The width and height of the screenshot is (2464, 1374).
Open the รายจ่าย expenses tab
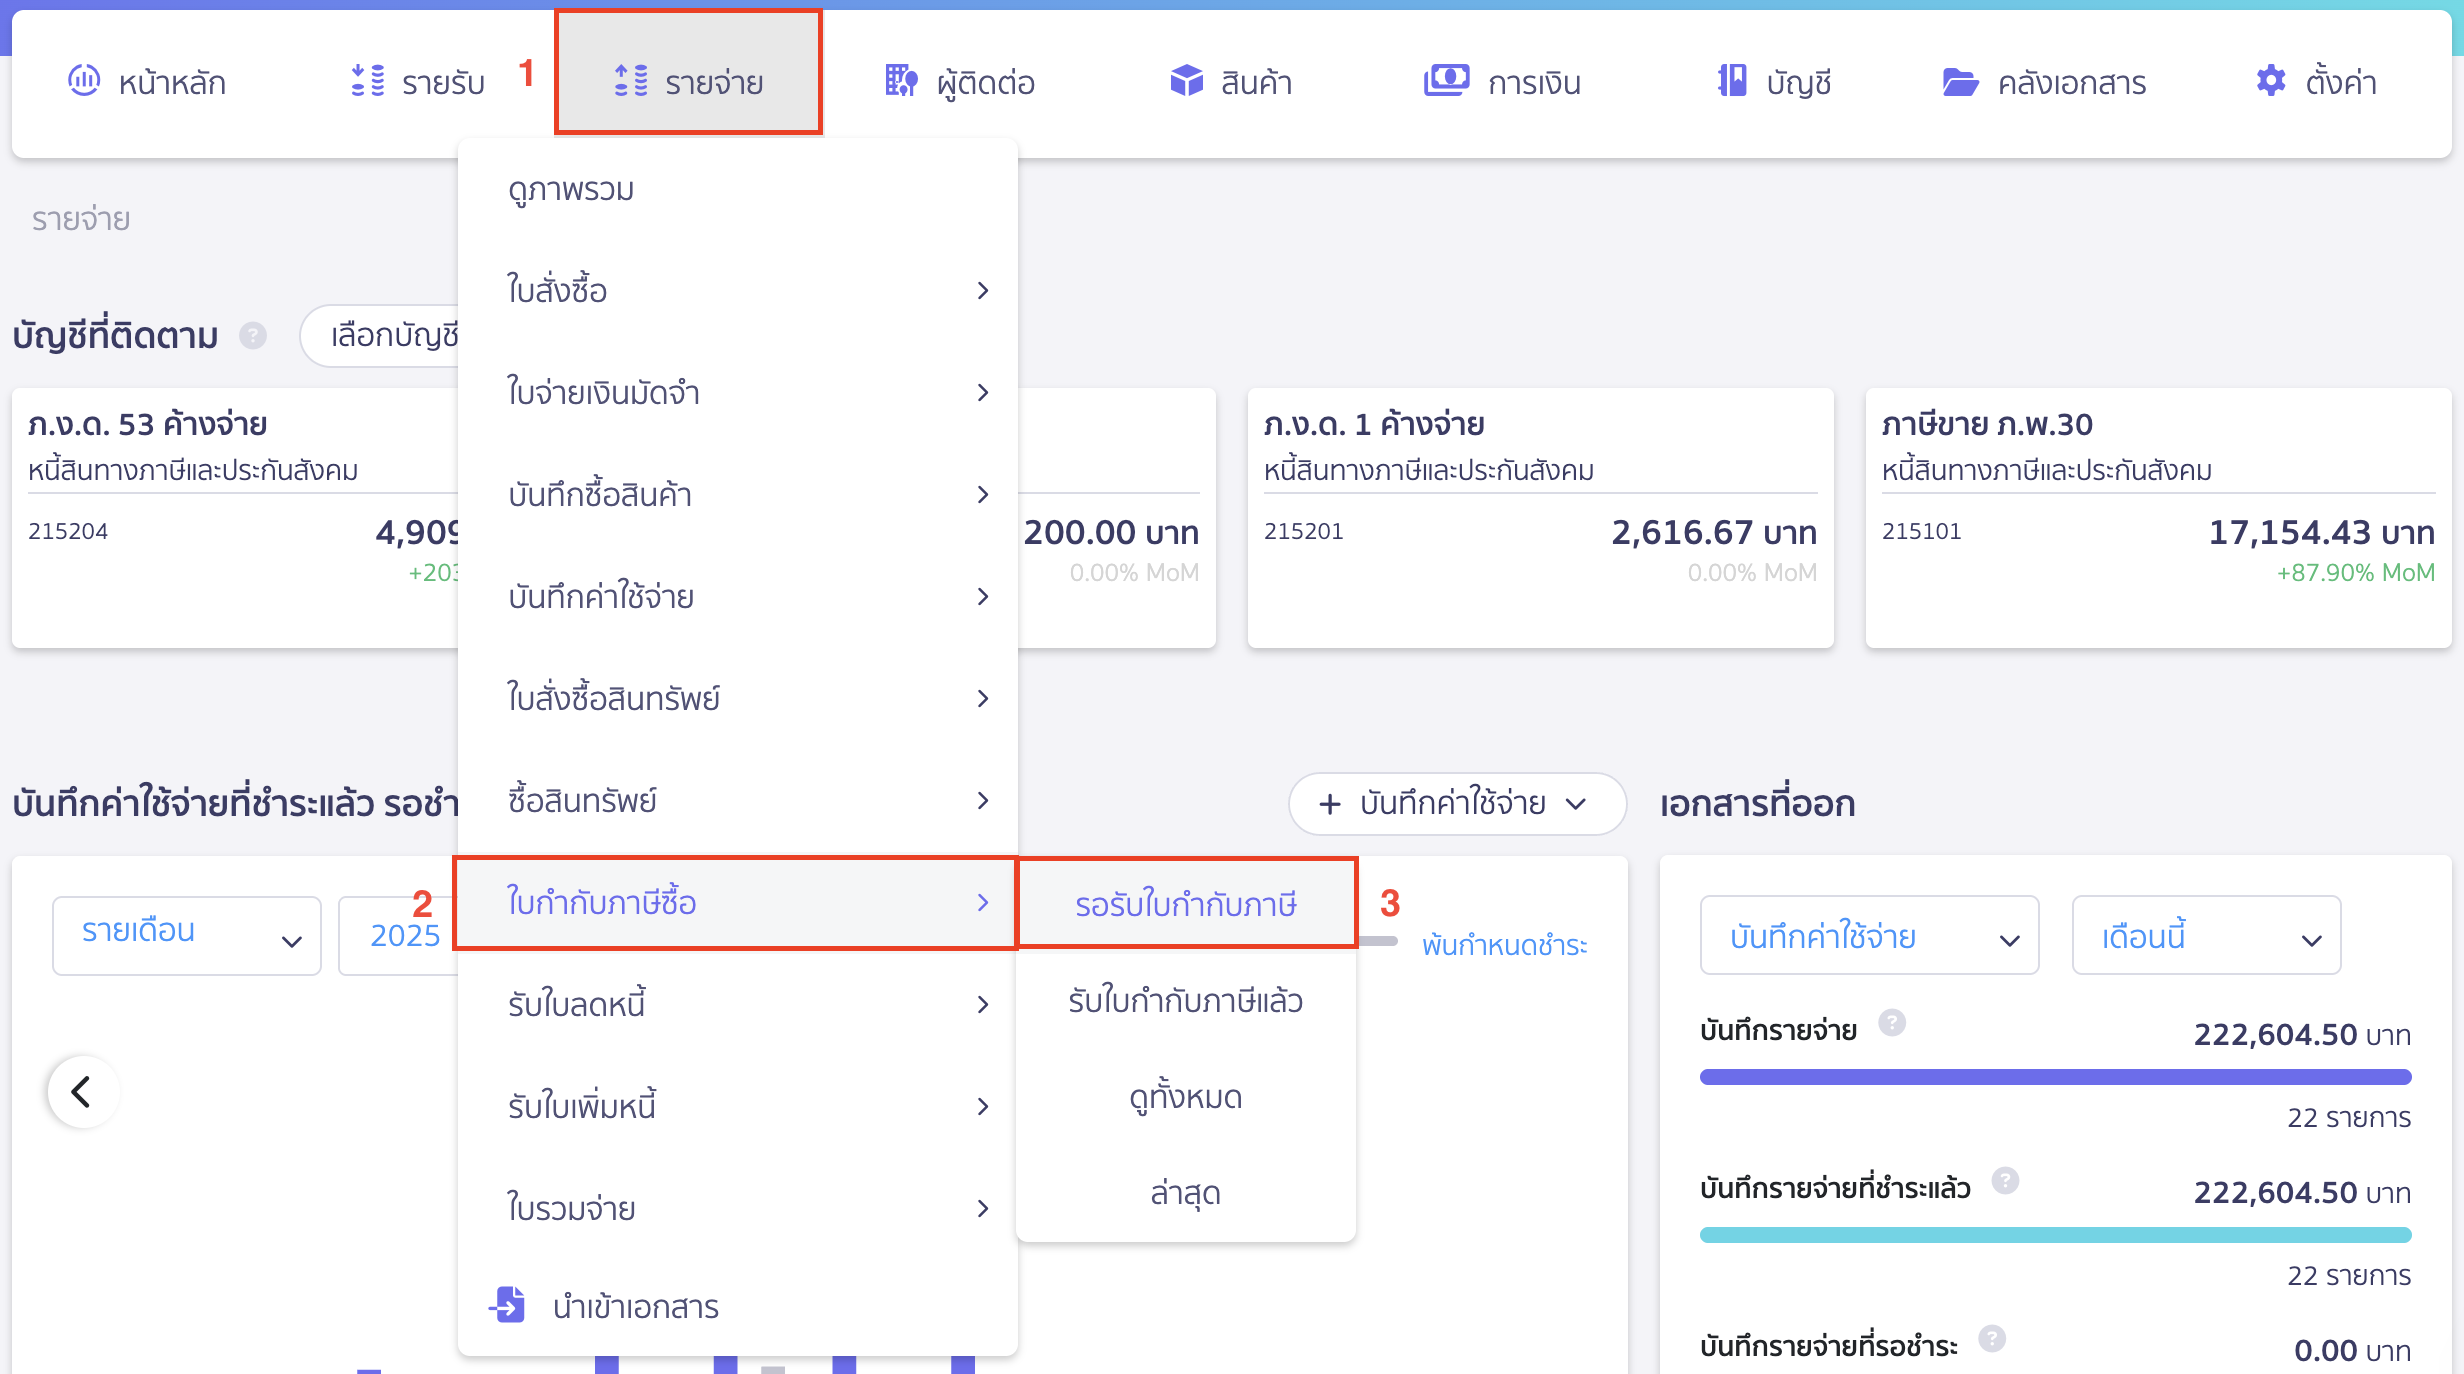[689, 72]
